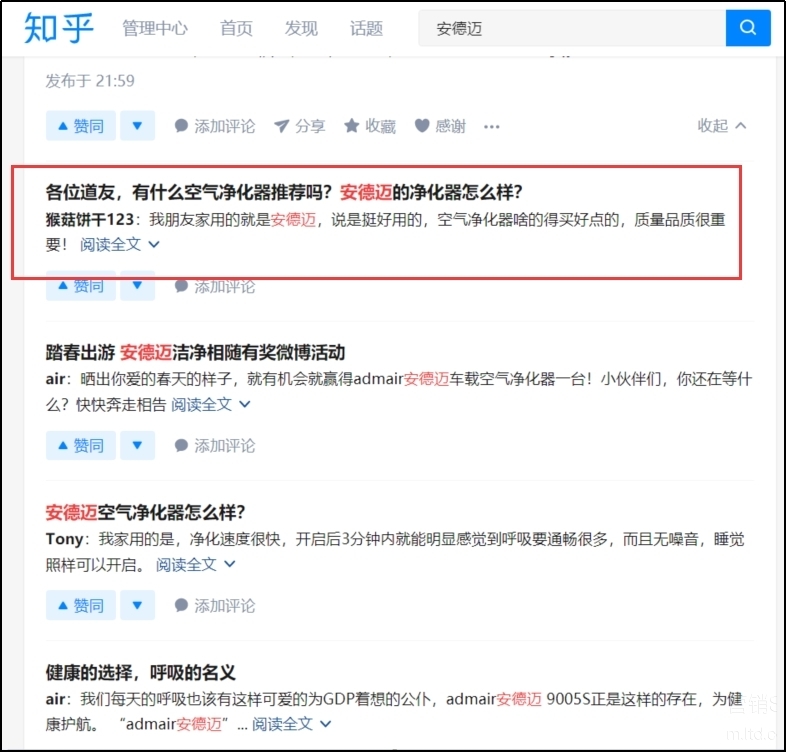Click the Zhihu logo

59,29
